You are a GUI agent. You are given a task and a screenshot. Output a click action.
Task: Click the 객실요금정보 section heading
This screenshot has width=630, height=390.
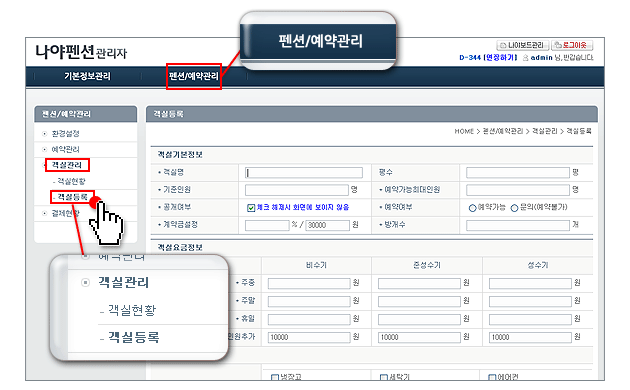click(x=180, y=247)
